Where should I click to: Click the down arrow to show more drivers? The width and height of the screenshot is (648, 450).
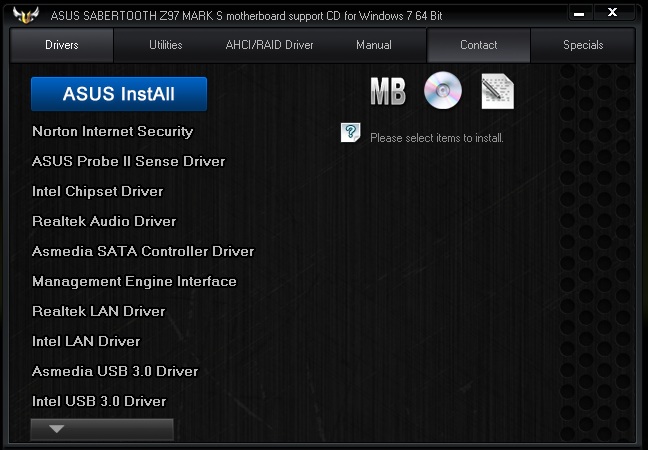(102, 429)
